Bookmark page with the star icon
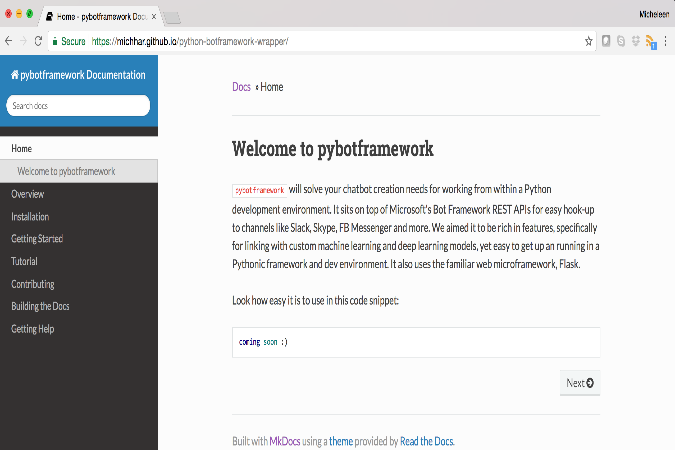 point(588,41)
